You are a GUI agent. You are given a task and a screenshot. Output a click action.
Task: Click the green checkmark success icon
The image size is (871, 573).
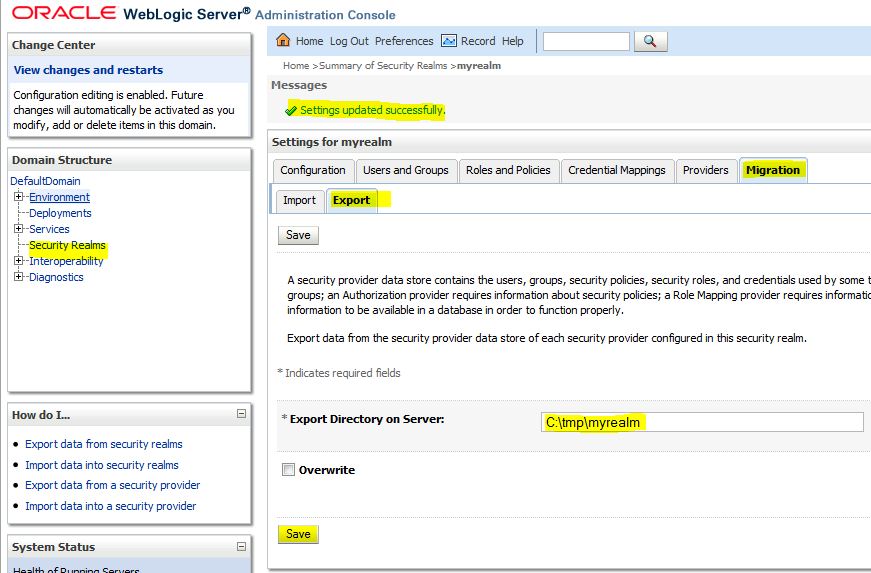click(291, 110)
